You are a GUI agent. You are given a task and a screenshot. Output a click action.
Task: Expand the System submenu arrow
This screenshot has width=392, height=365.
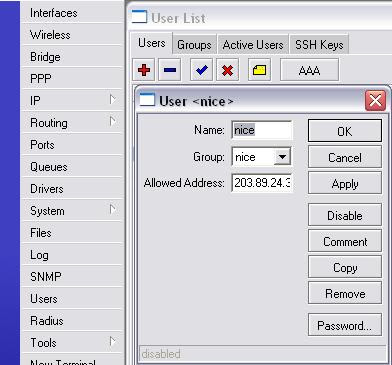[113, 209]
